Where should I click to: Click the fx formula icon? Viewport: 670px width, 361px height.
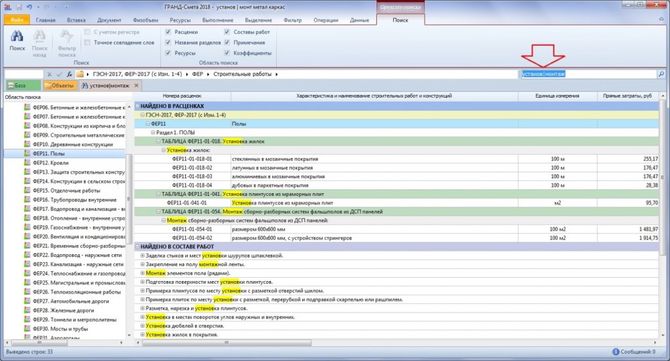69,74
